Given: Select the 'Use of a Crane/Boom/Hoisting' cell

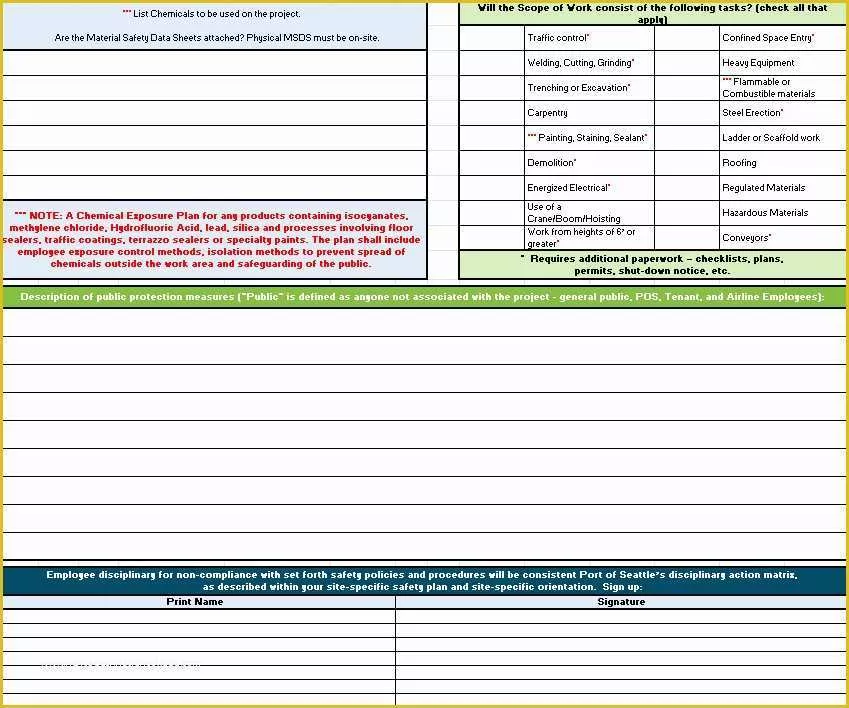Looking at the screenshot, I should pos(589,213).
